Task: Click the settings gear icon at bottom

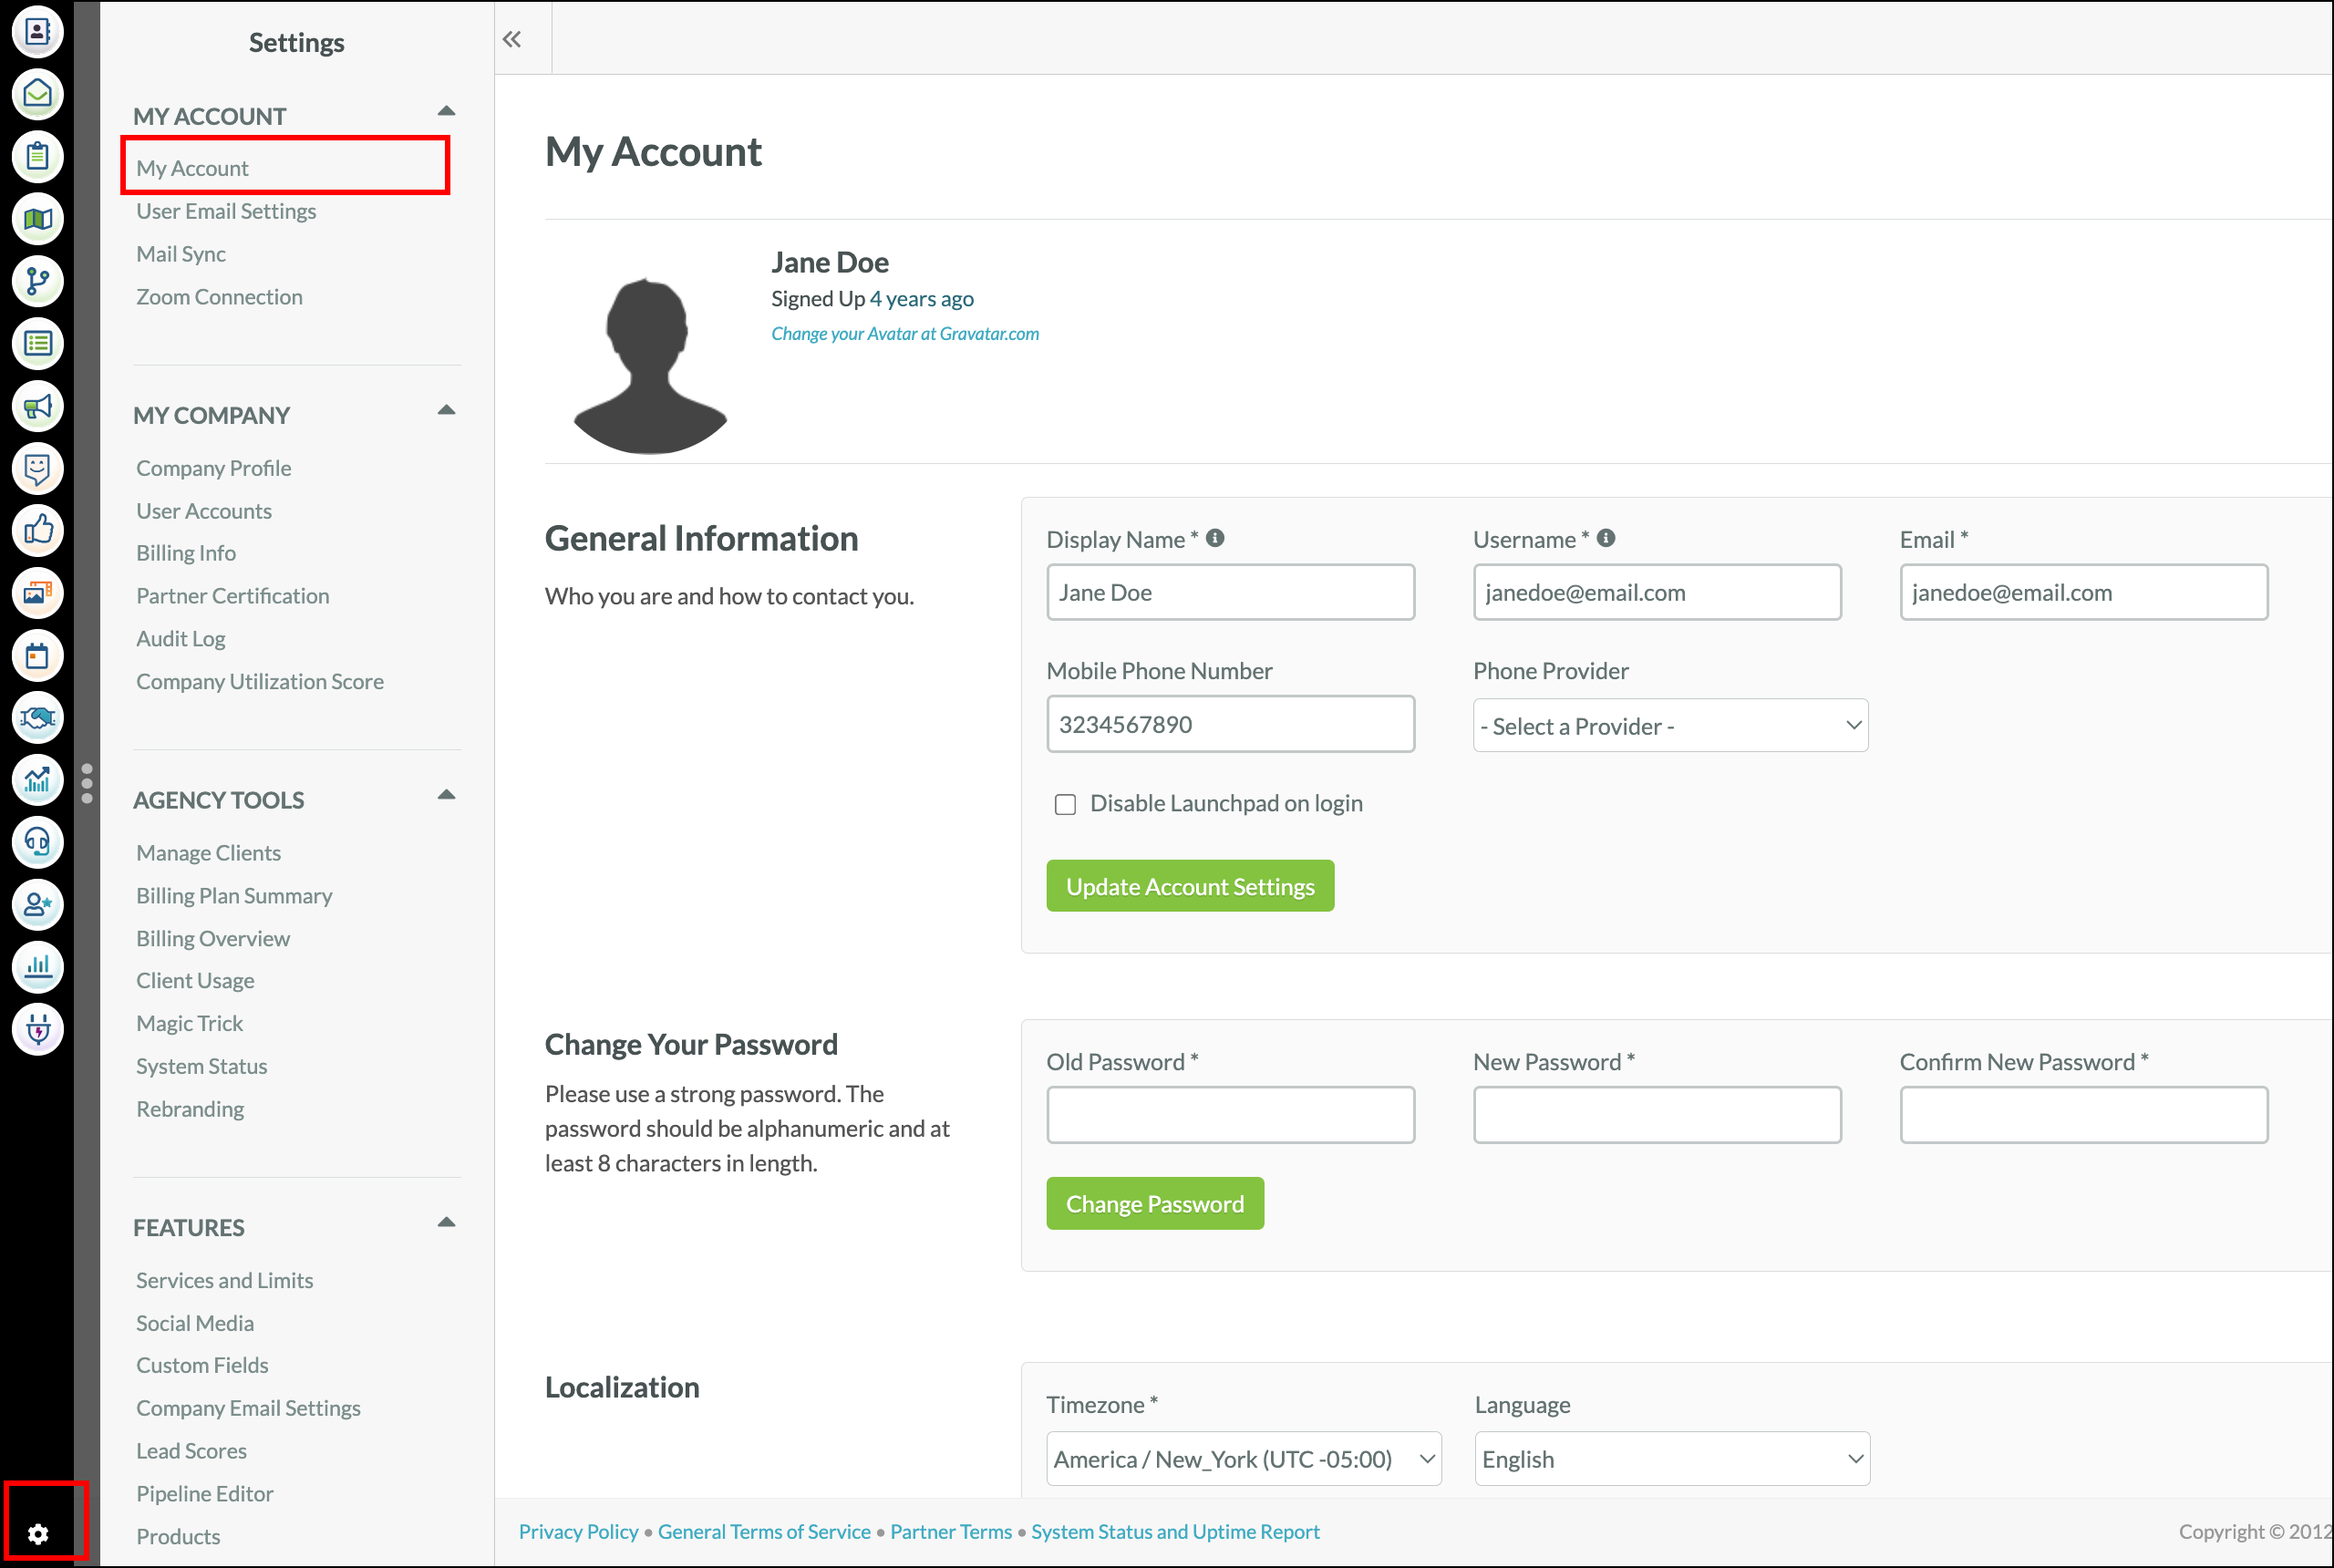Action: pyautogui.click(x=38, y=1533)
